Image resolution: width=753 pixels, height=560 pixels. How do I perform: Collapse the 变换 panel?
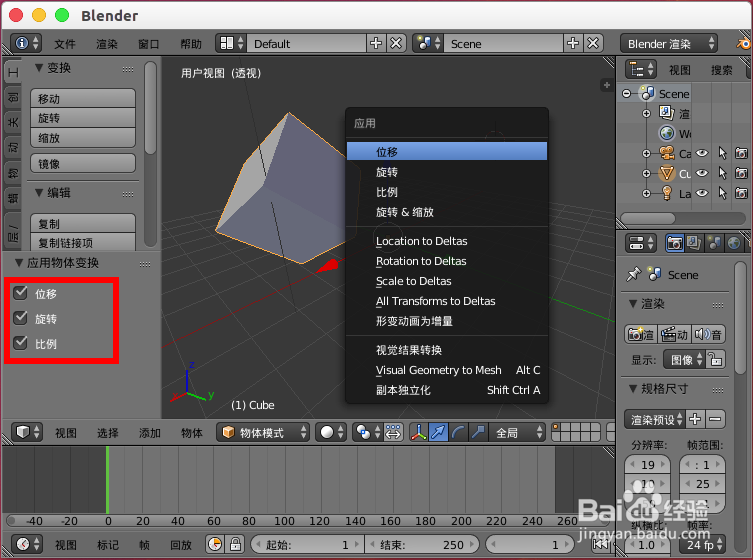pos(39,68)
